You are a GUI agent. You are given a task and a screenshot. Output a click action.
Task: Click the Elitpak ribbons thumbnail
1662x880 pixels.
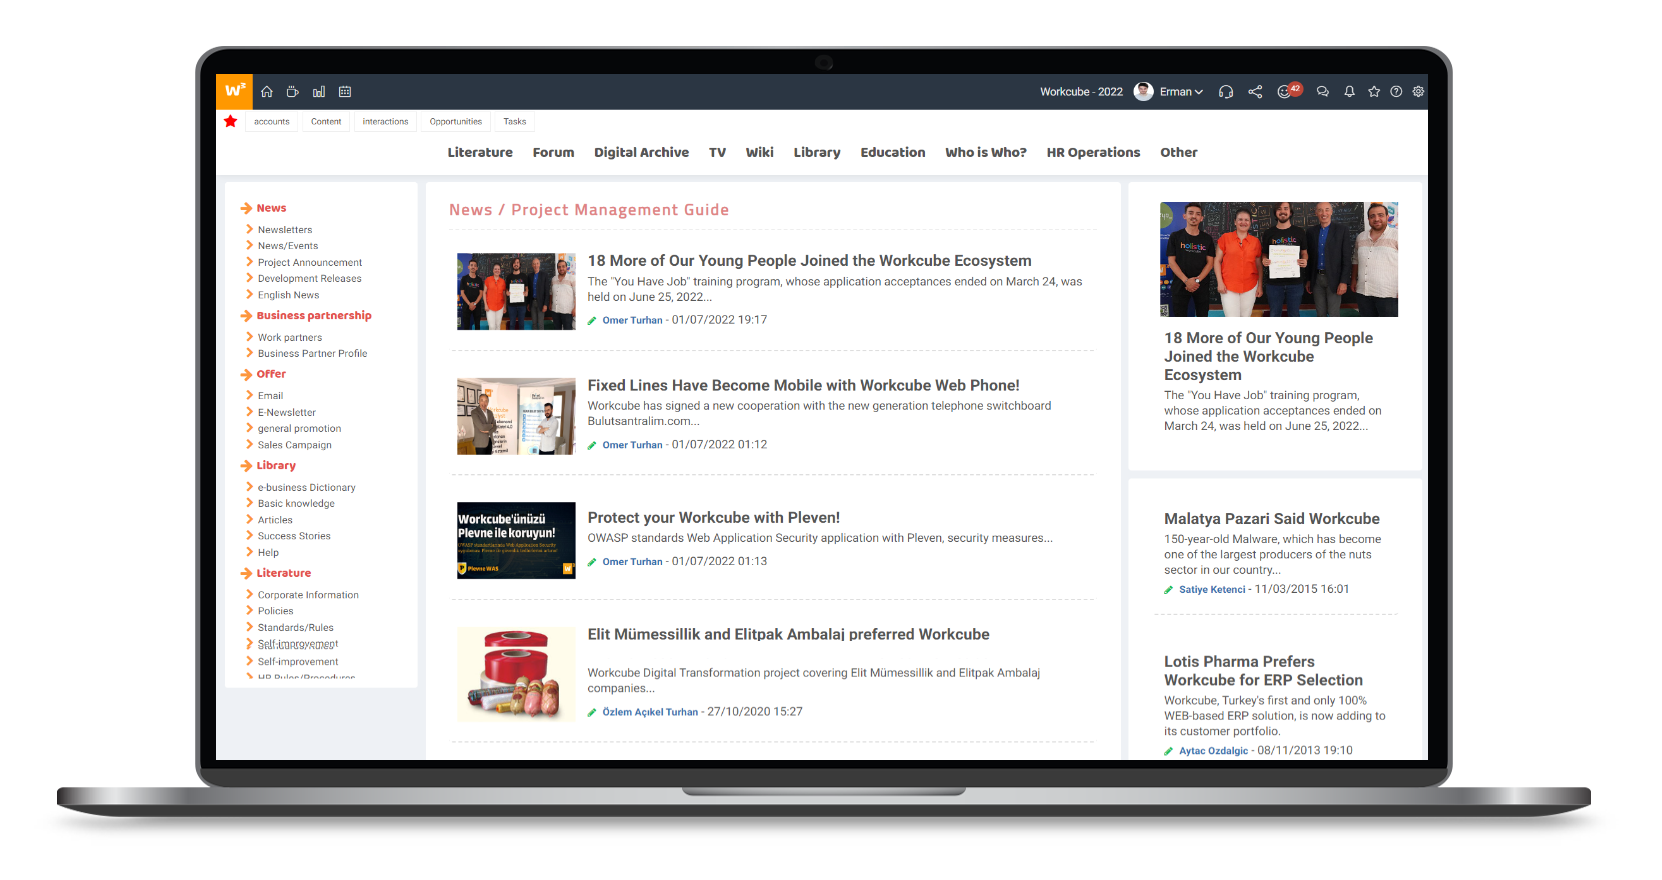pos(516,674)
